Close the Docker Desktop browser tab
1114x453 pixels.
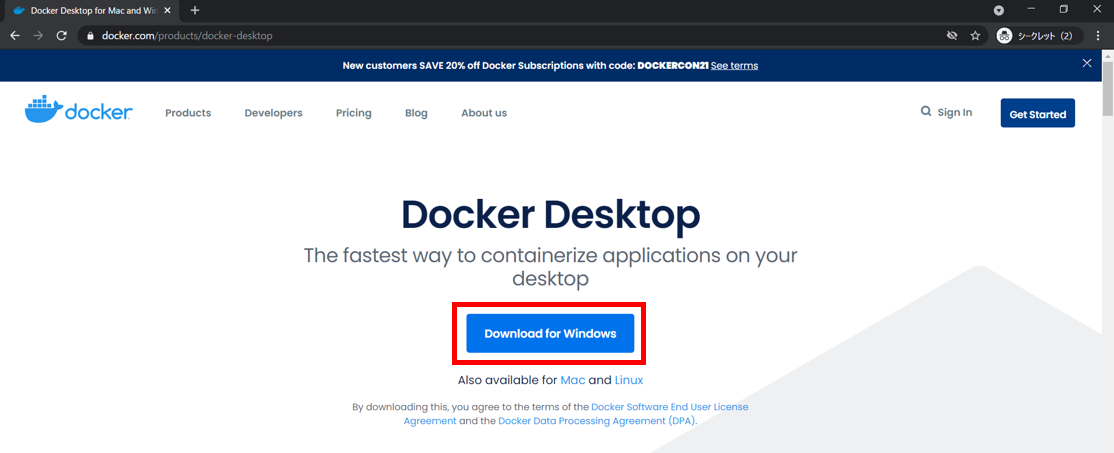click(168, 11)
